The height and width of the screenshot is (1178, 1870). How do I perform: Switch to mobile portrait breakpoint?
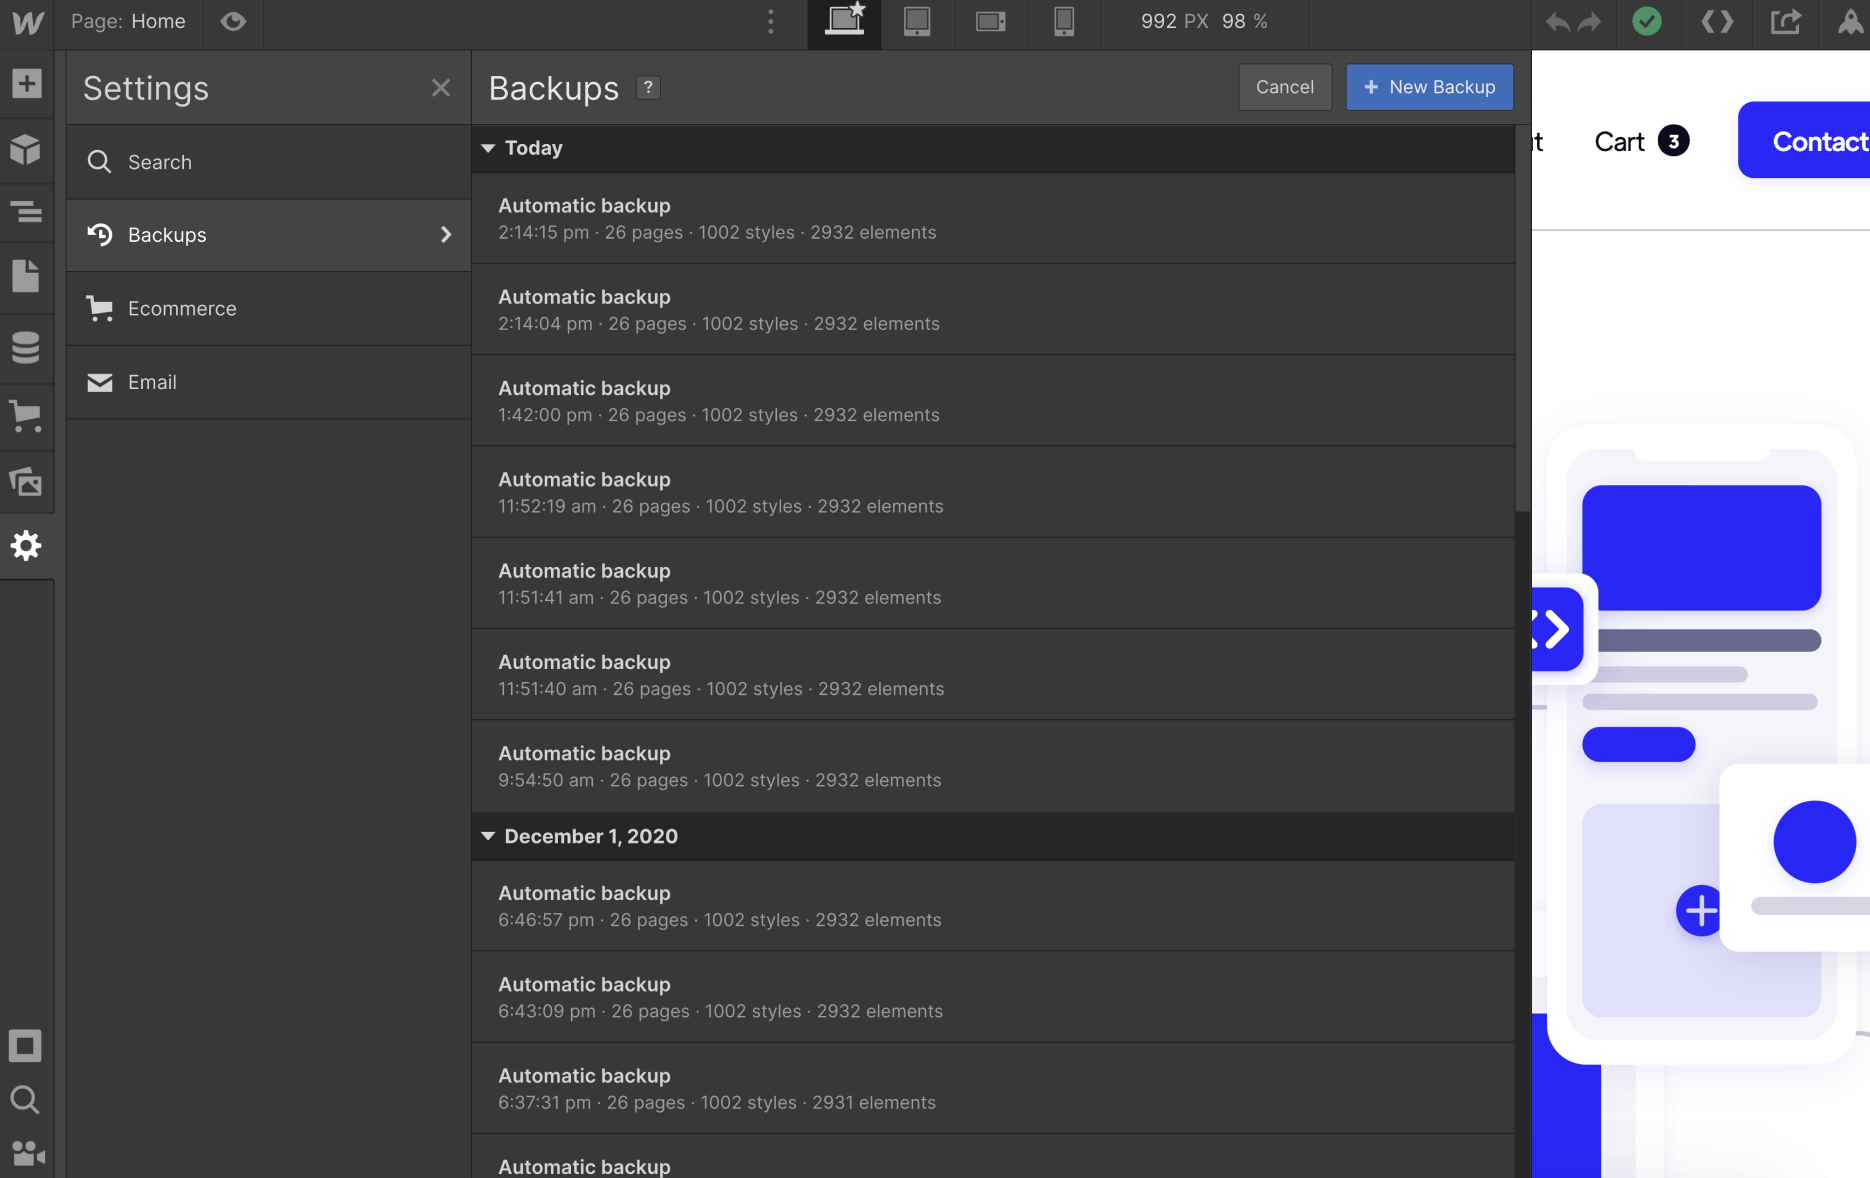[1063, 22]
